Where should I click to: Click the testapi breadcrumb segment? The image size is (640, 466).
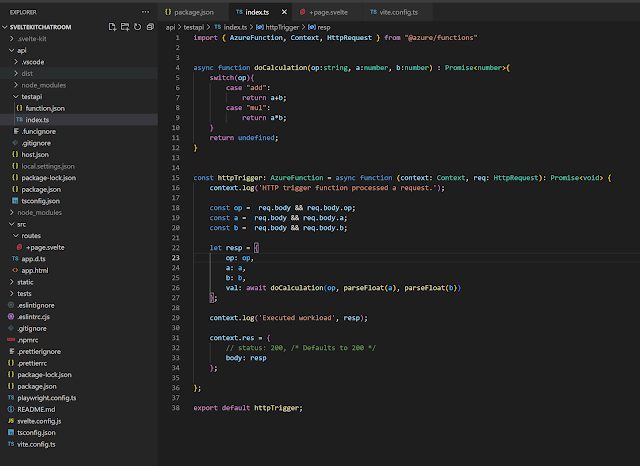193,27
